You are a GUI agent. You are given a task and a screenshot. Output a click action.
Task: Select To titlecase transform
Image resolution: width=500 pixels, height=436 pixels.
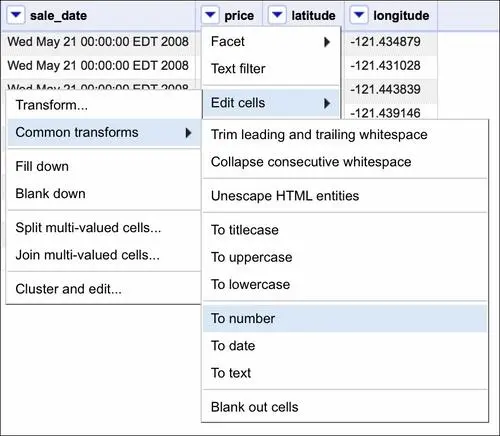pyautogui.click(x=345, y=230)
